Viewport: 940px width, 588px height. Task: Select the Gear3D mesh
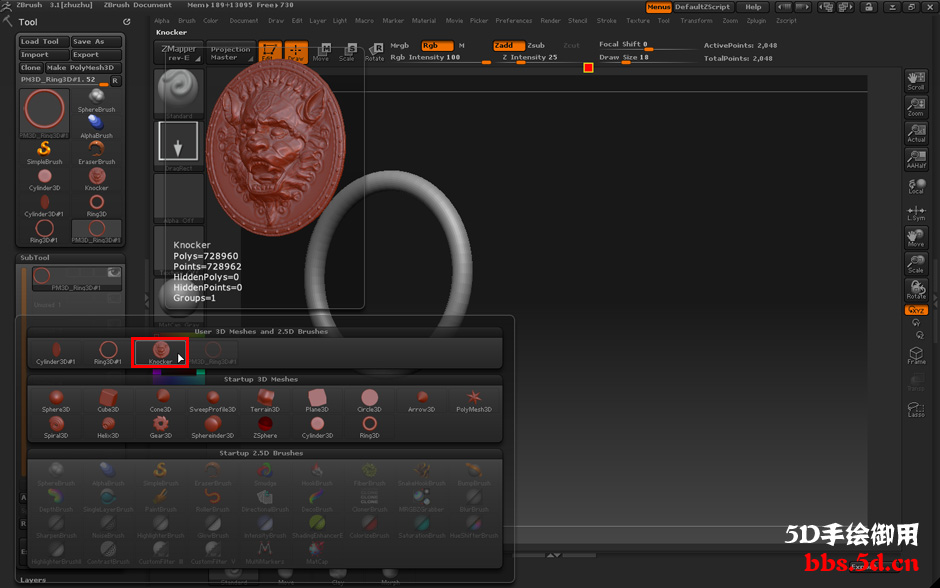[161, 427]
